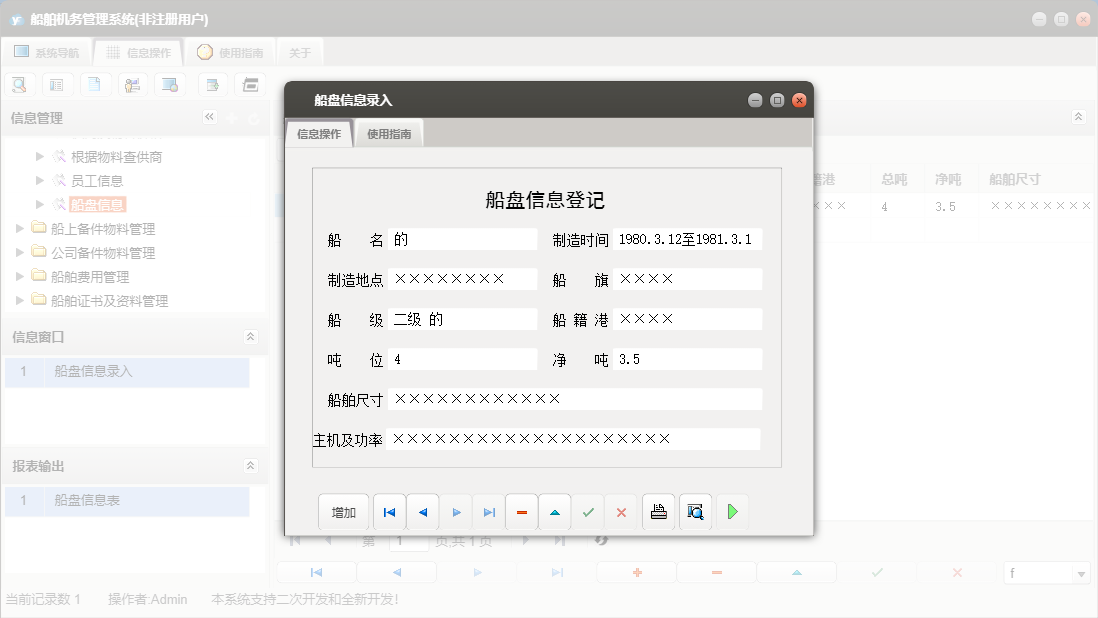Go to the last record using the navigator

coord(489,511)
